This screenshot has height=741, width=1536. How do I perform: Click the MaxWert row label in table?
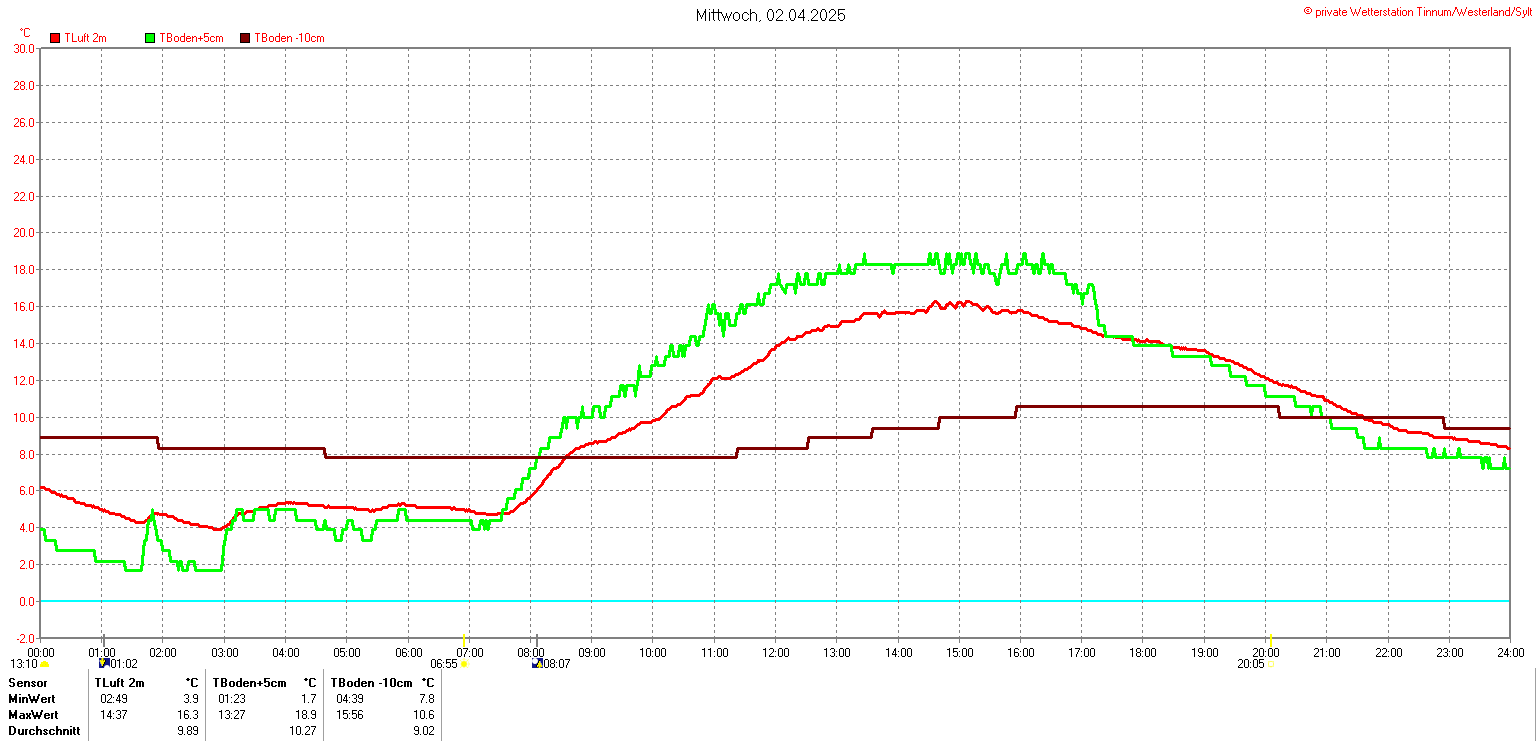click(32, 715)
